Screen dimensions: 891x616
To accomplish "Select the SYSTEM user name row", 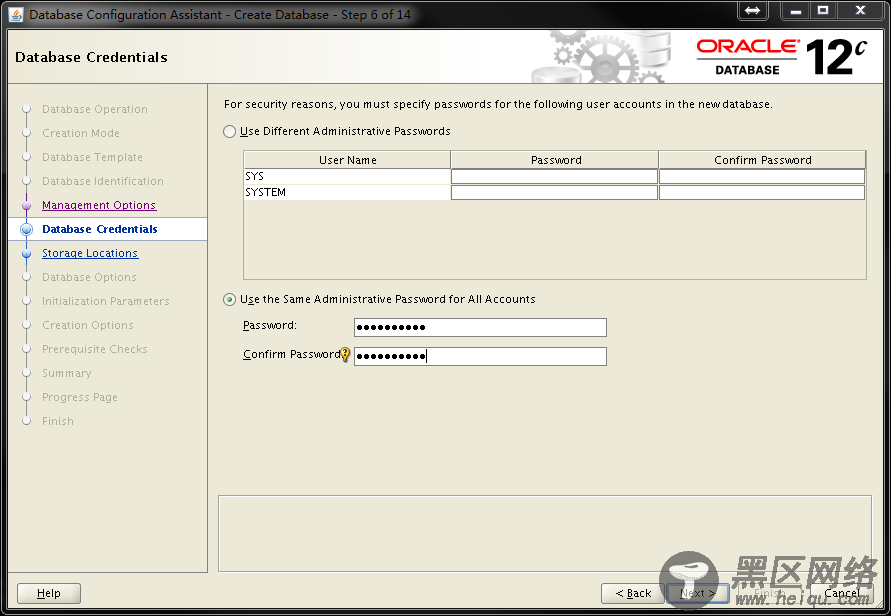I will [347, 193].
